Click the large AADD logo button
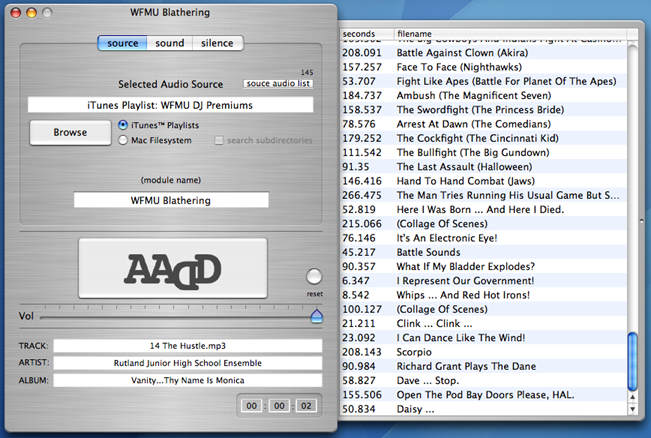The width and height of the screenshot is (651, 438). [x=173, y=268]
